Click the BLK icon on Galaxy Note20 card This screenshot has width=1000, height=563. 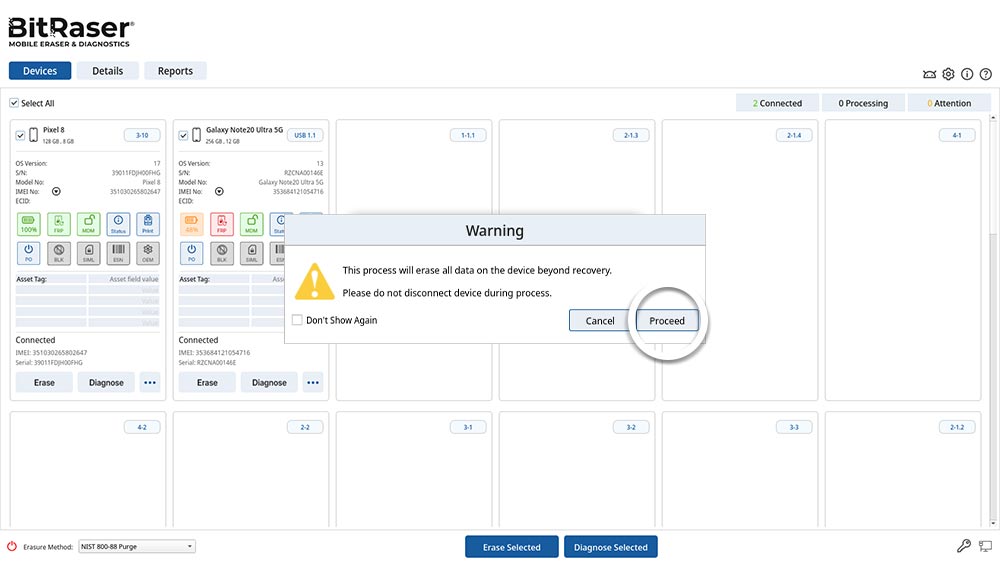tap(221, 253)
